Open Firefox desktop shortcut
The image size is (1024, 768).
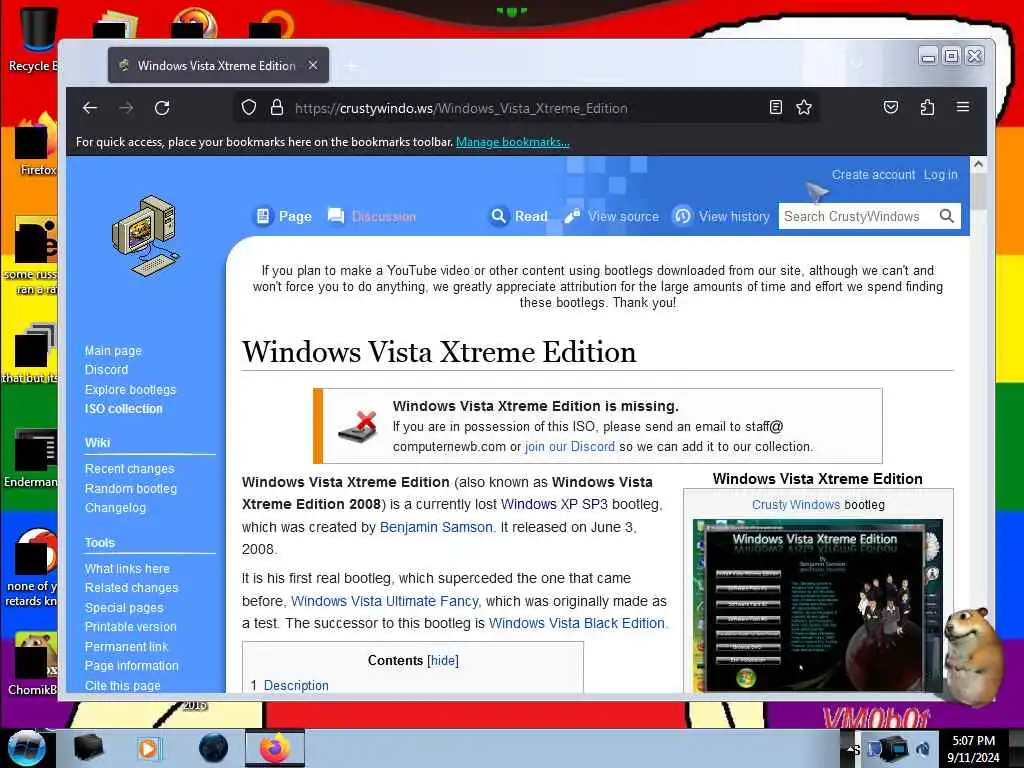[34, 145]
